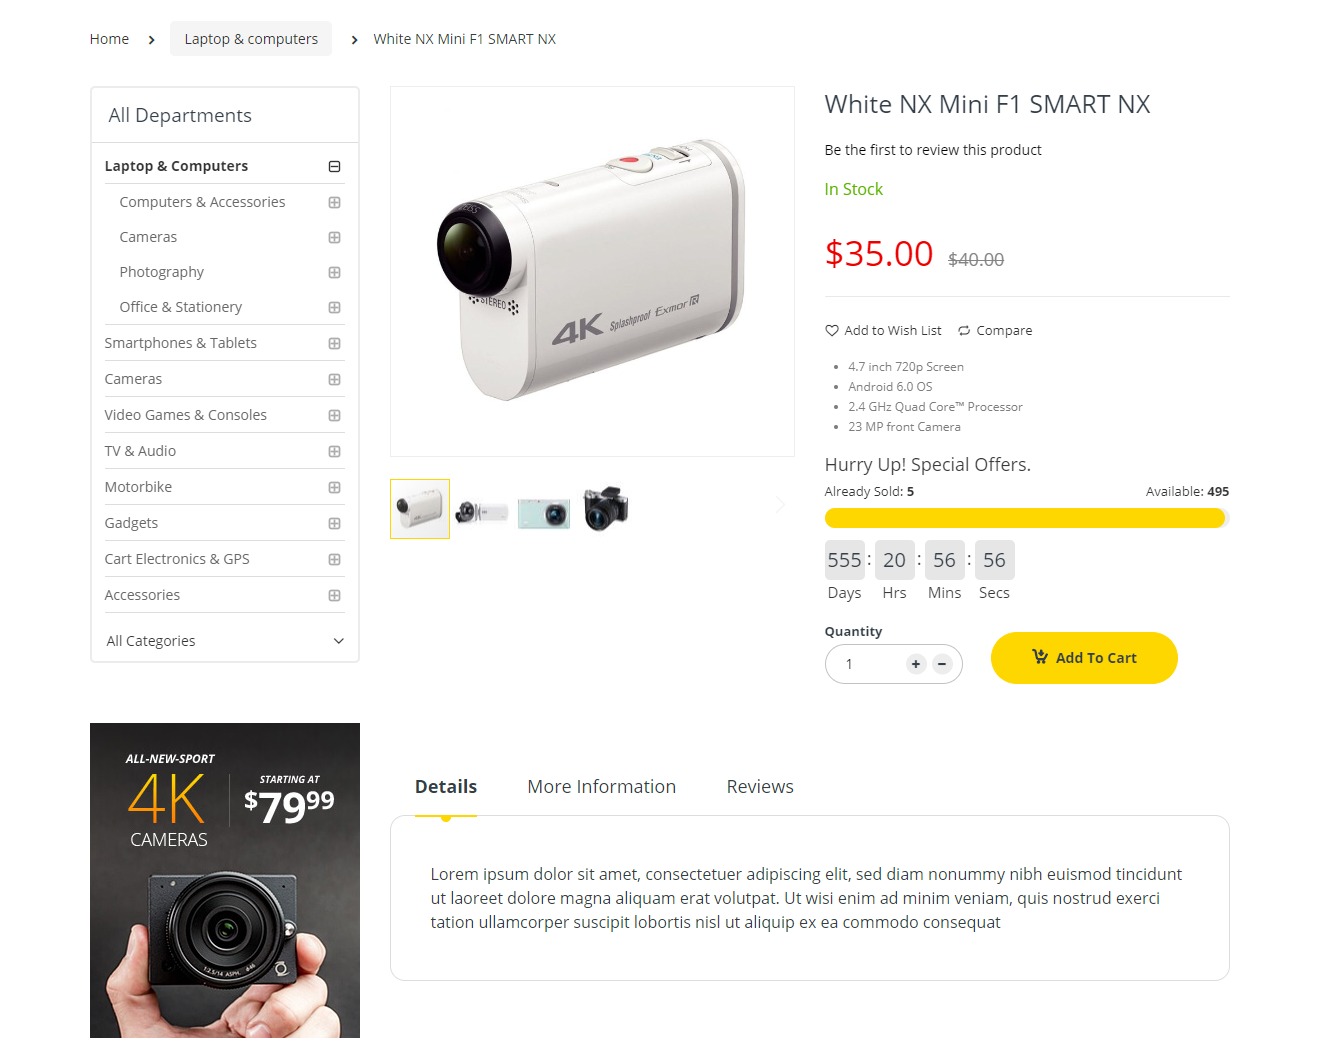1331x1061 pixels.
Task: Expand the Gadgets category
Action: pos(335,524)
